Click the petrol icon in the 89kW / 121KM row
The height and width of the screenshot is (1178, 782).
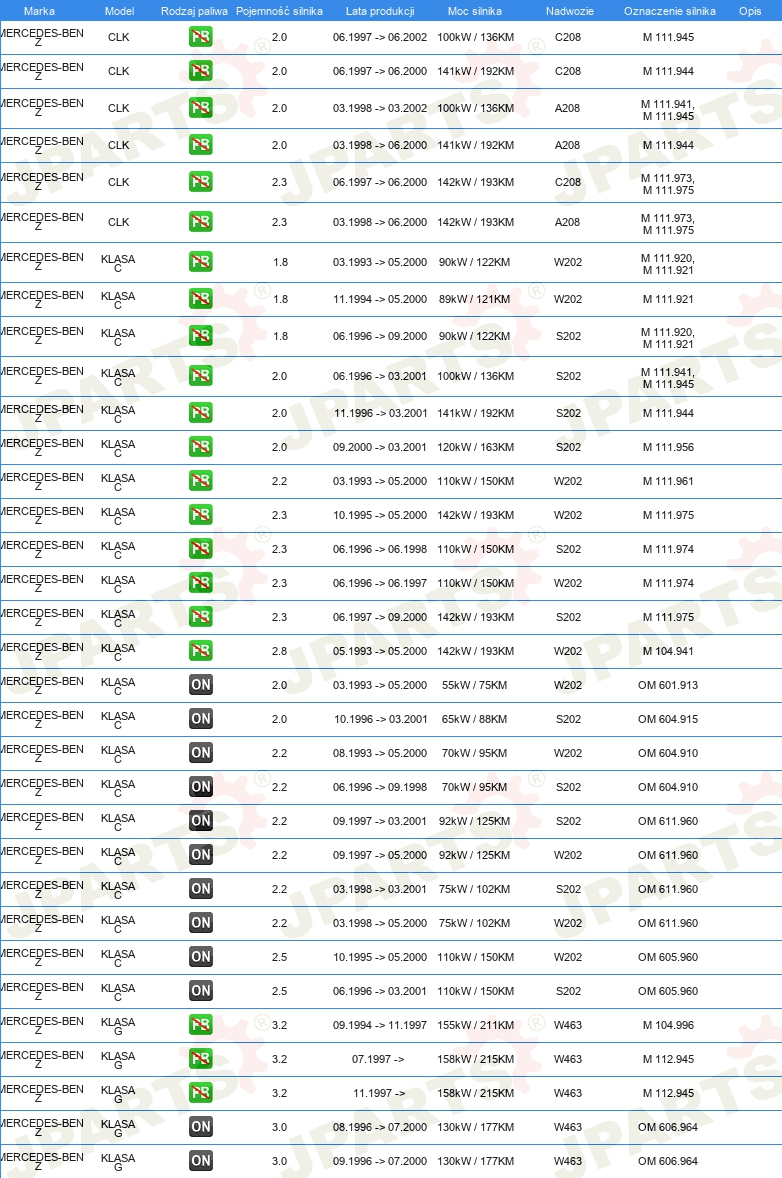201,299
